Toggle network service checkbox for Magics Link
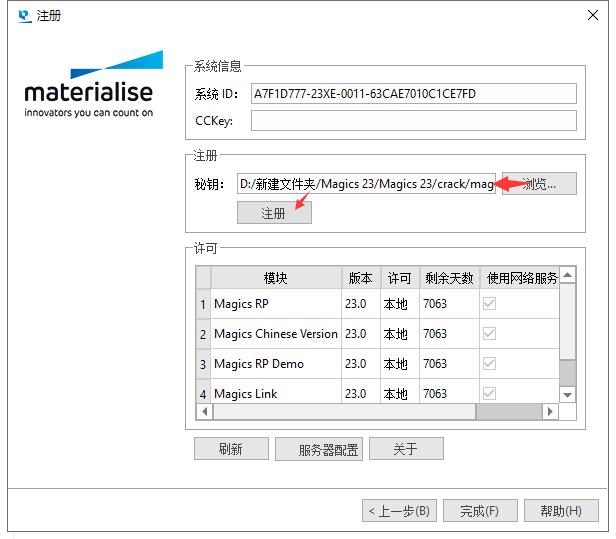The height and width of the screenshot is (539, 616). (489, 393)
